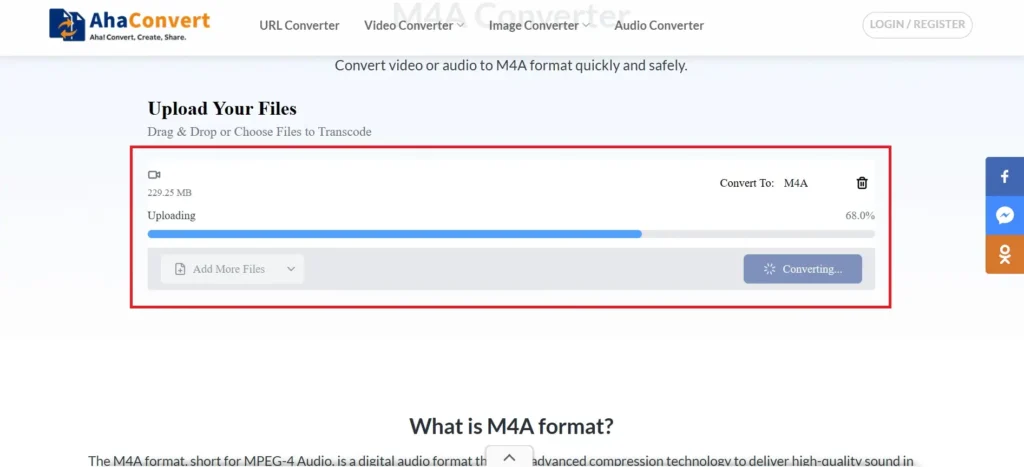This screenshot has width=1024, height=467.
Task: Click the scroll-up chevron at page bottom
Action: tap(509, 457)
